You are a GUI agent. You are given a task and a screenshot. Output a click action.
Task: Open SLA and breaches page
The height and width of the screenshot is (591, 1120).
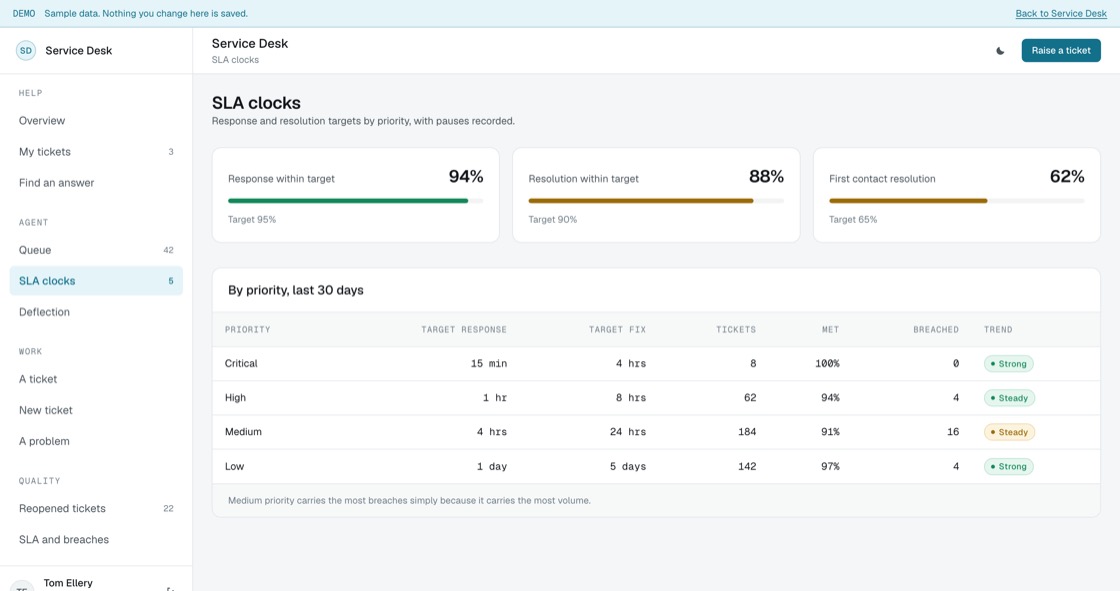(96, 540)
